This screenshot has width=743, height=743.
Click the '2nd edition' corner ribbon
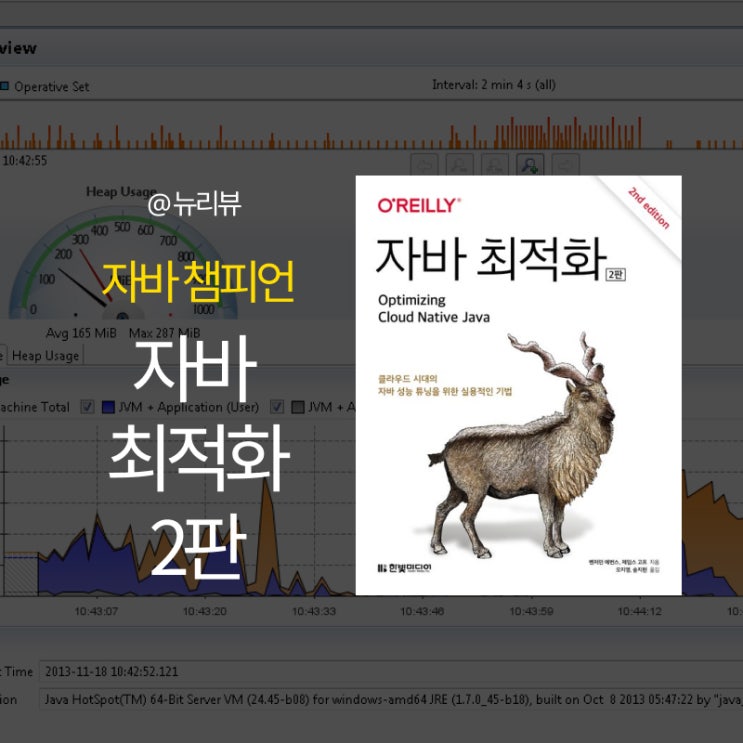pyautogui.click(x=648, y=208)
